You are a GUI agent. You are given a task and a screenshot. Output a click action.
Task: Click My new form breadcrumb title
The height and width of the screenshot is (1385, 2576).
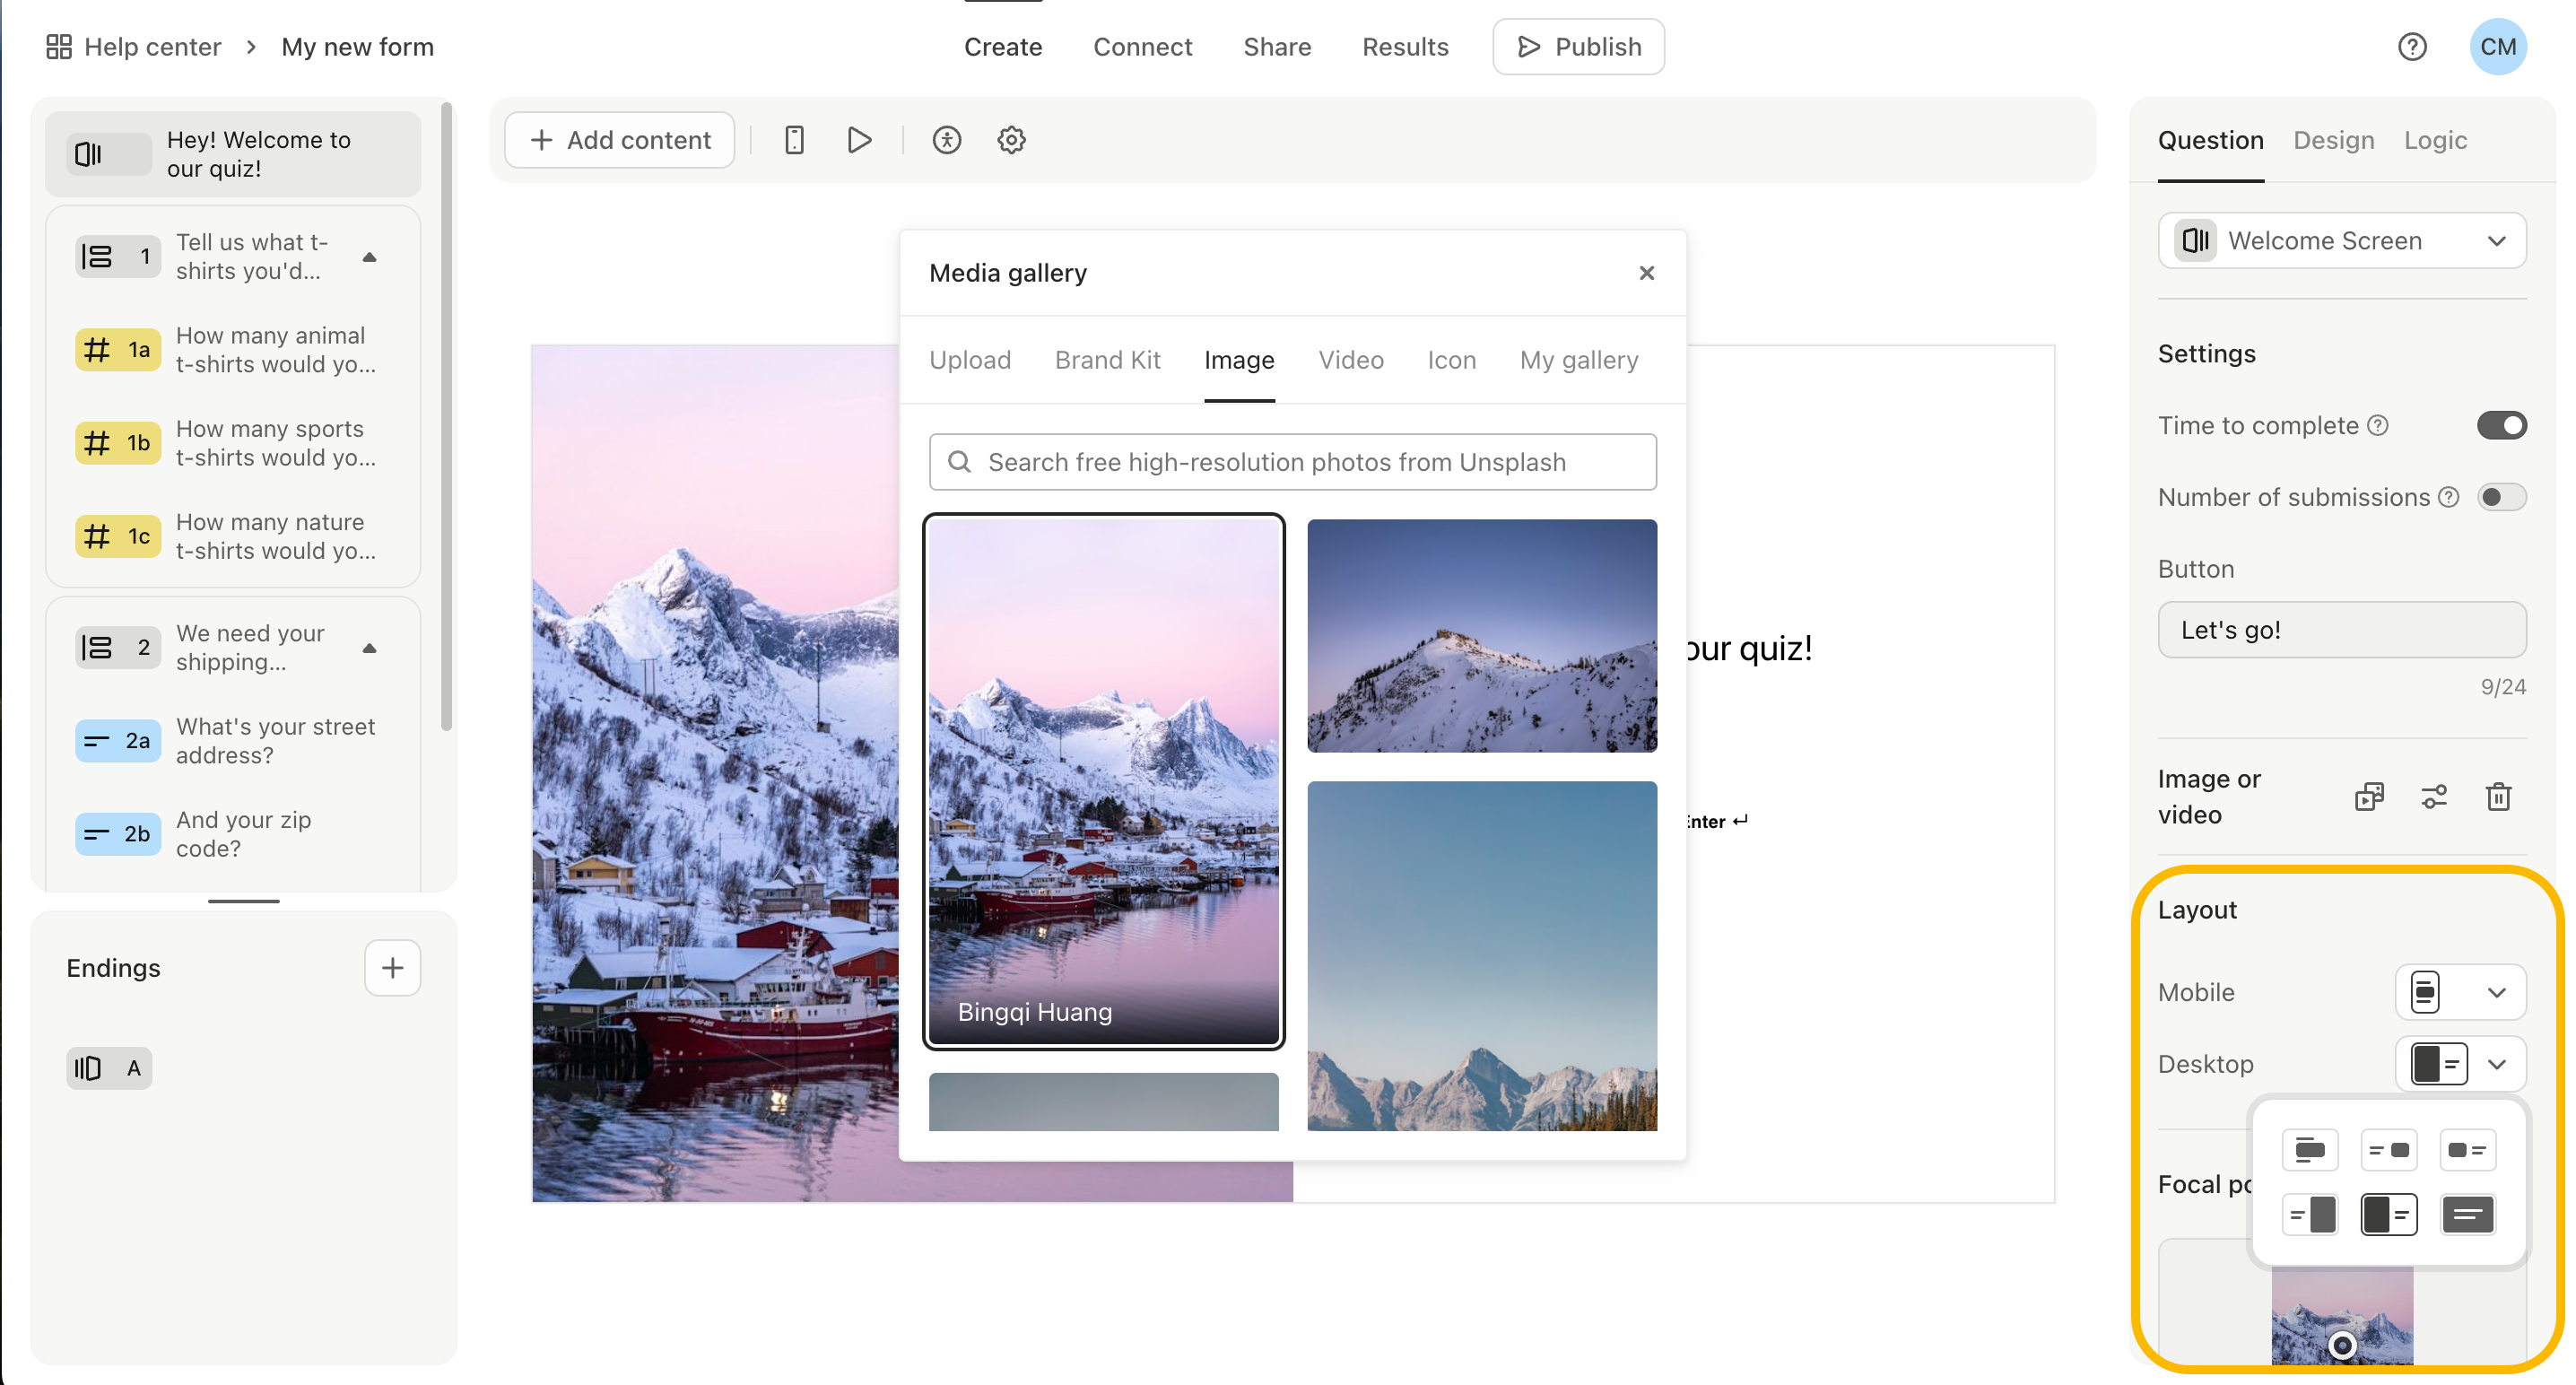point(357,47)
